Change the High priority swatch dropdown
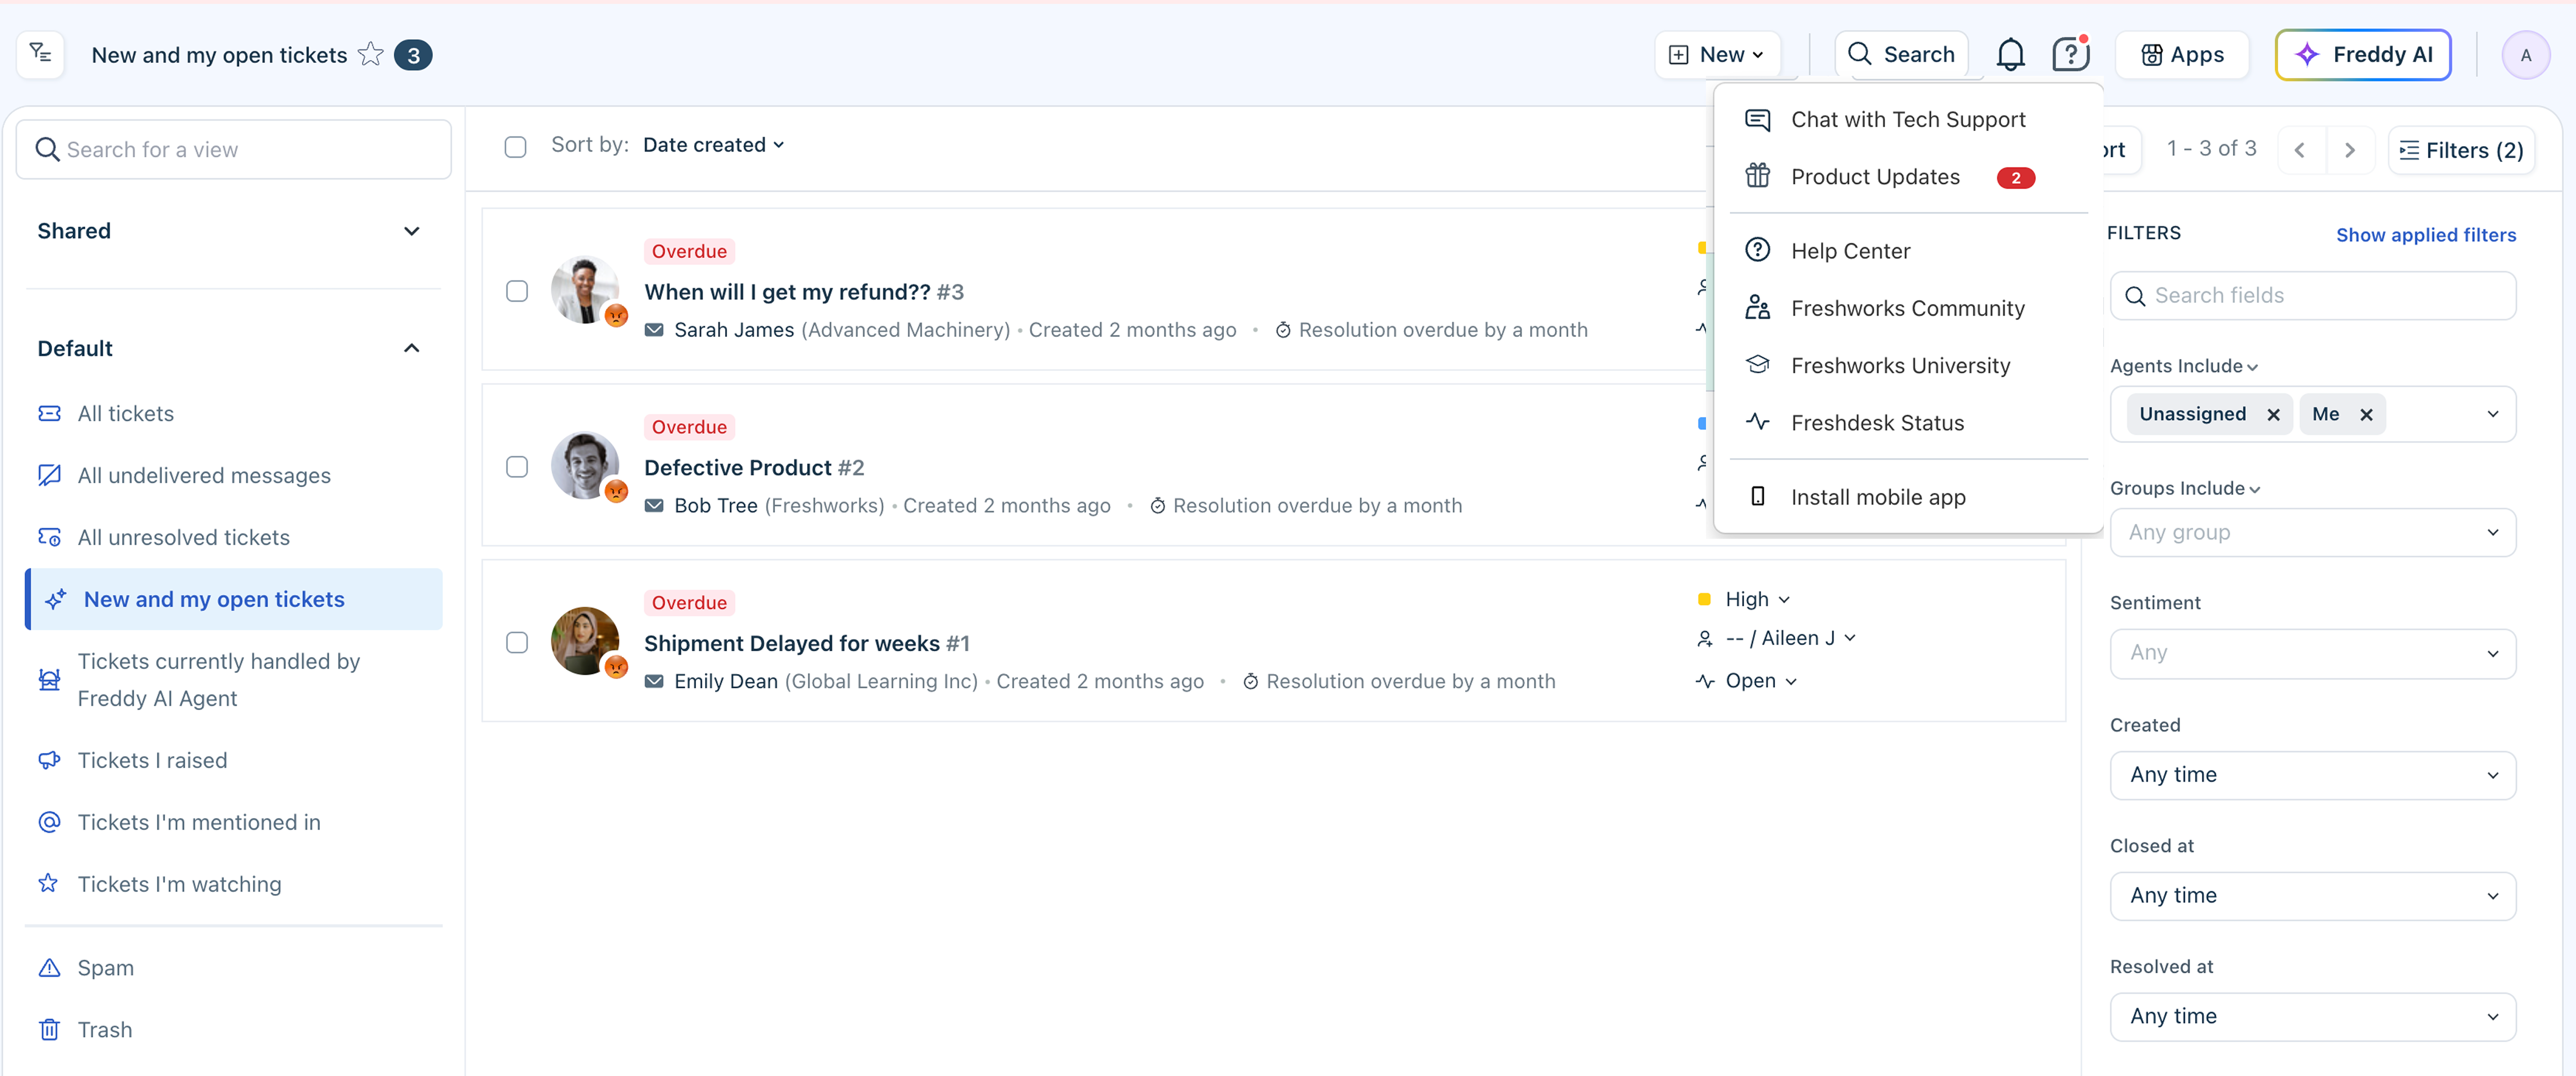 (x=1756, y=599)
